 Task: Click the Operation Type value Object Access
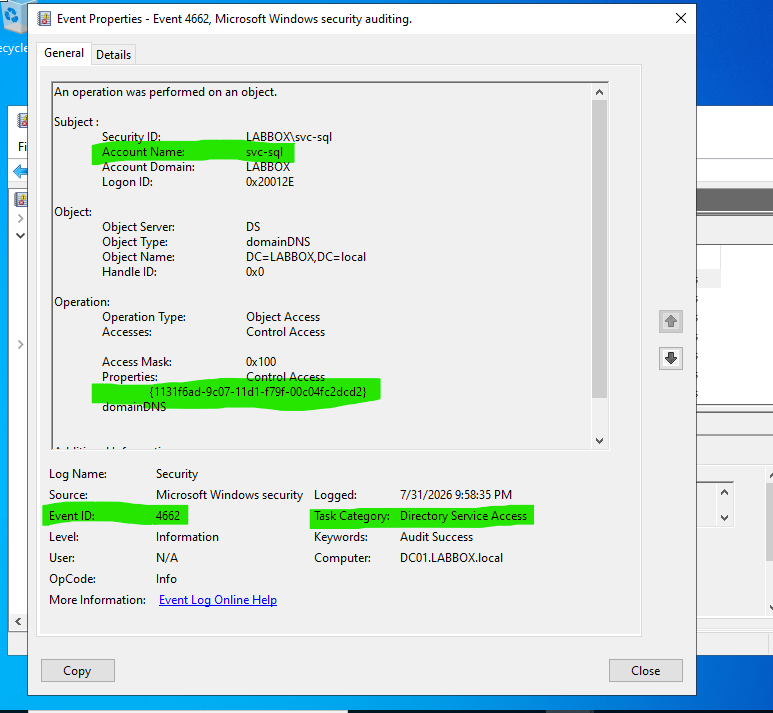coord(282,317)
